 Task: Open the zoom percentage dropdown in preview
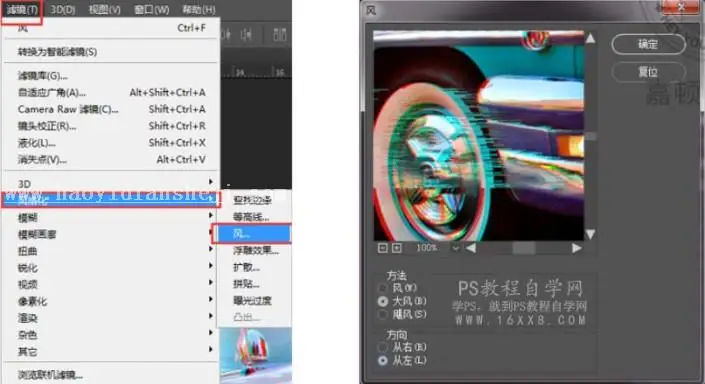pyautogui.click(x=455, y=248)
